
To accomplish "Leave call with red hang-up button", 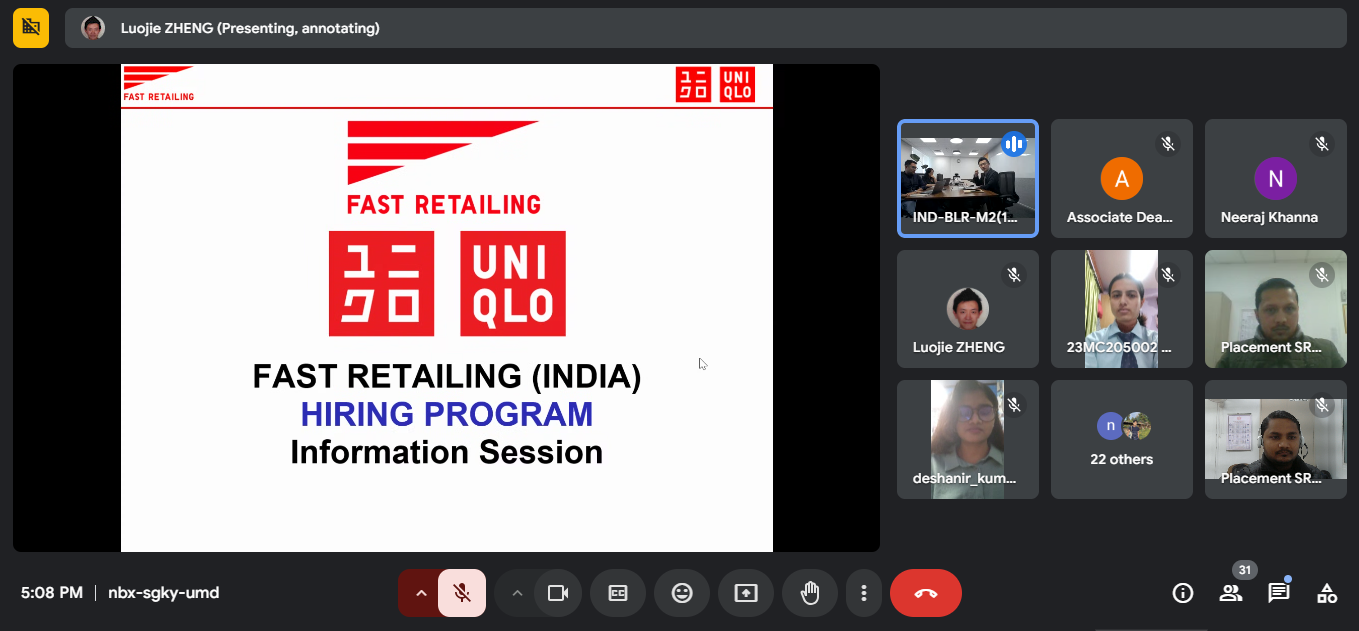I will (x=926, y=593).
